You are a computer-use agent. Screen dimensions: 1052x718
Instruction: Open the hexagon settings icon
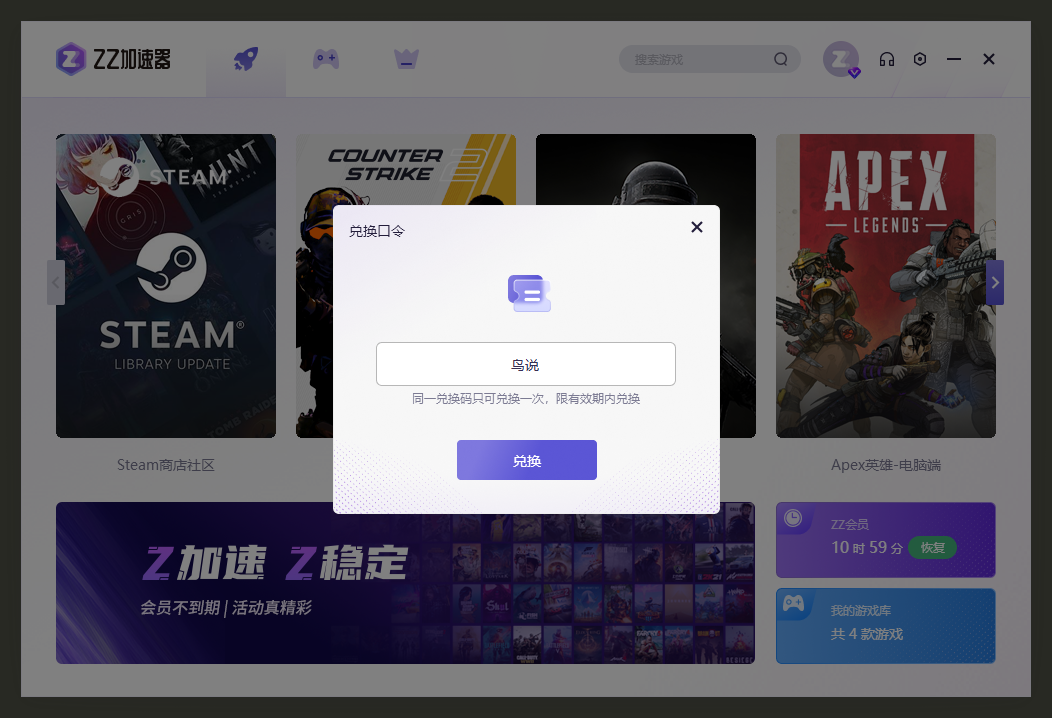(x=920, y=59)
